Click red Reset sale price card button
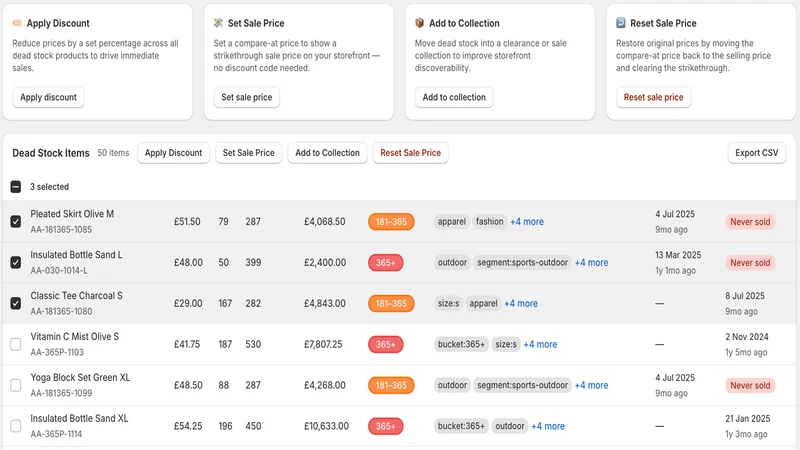The width and height of the screenshot is (800, 450). pyautogui.click(x=653, y=97)
